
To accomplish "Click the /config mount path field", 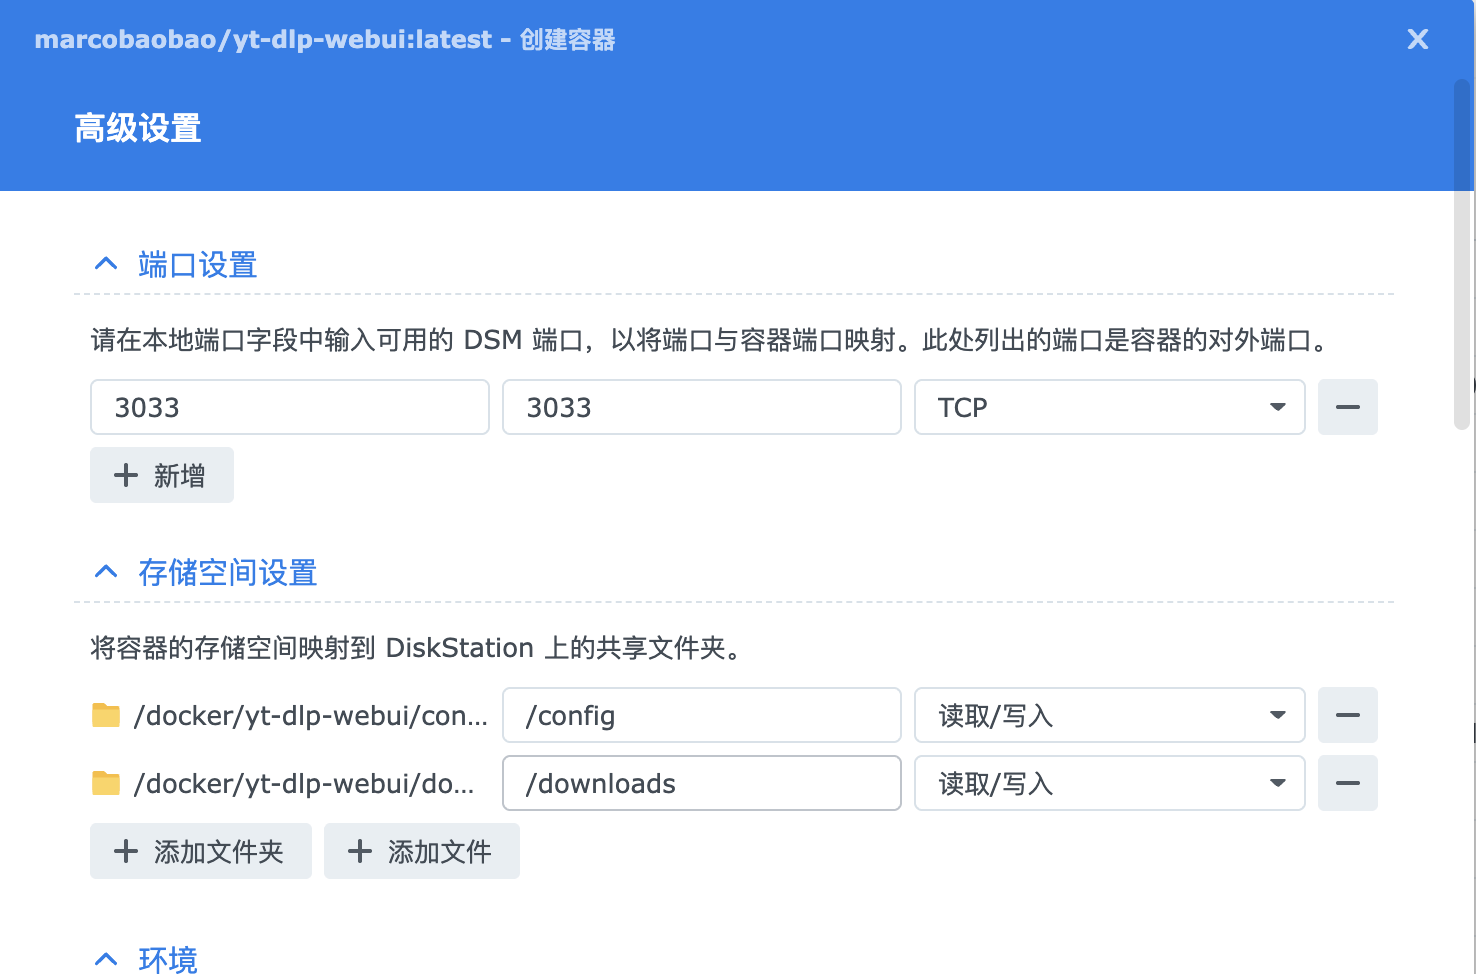I will click(x=701, y=715).
